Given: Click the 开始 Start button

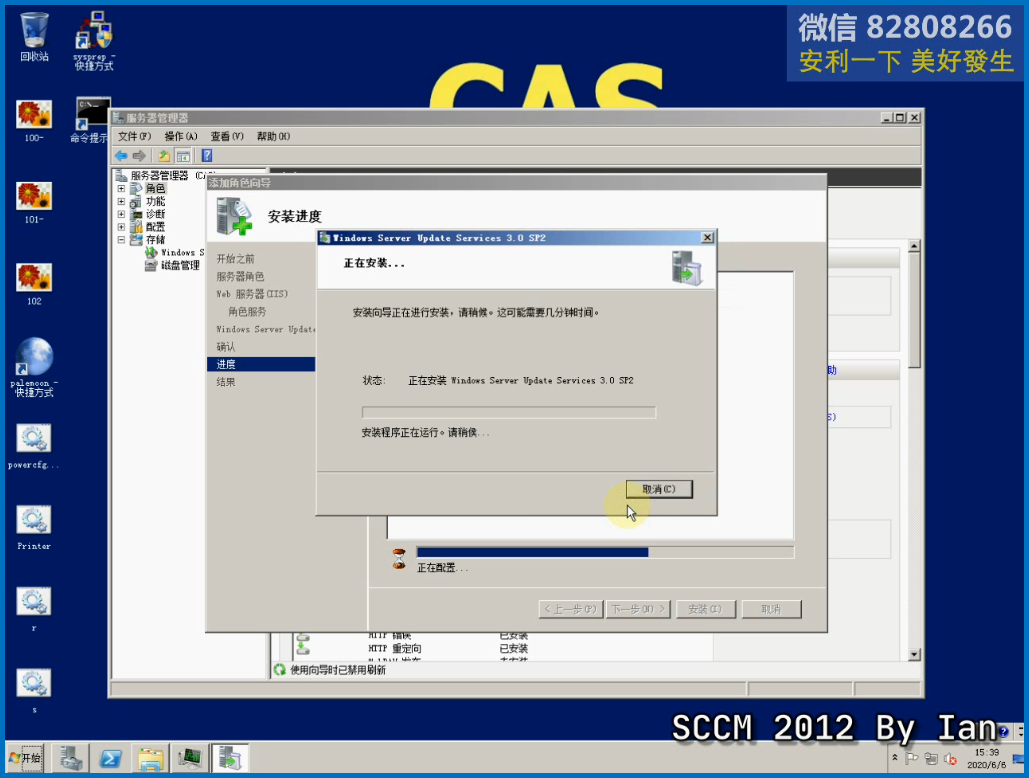Looking at the screenshot, I should coord(26,758).
